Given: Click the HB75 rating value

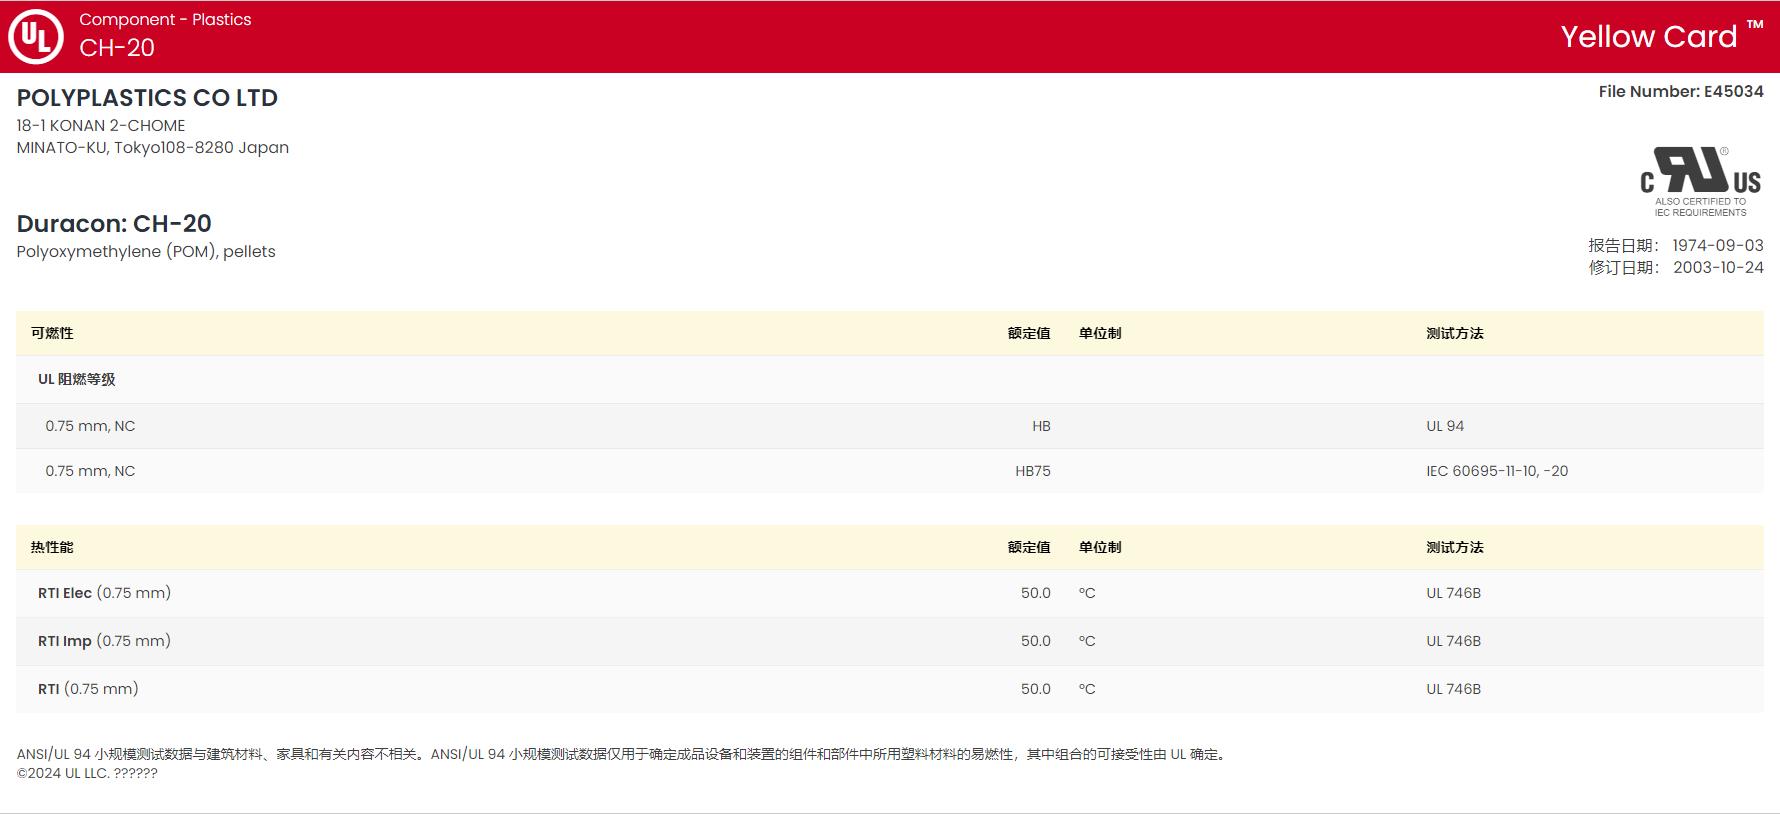Looking at the screenshot, I should pos(1032,471).
